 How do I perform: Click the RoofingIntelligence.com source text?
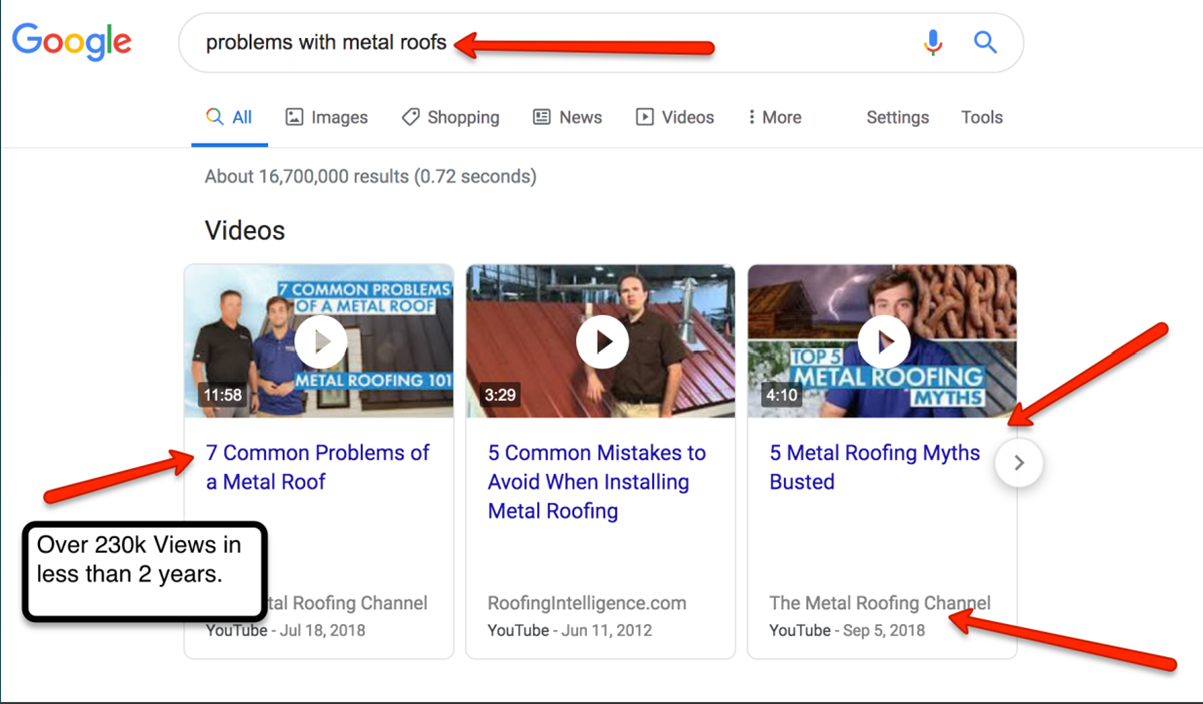click(x=587, y=603)
